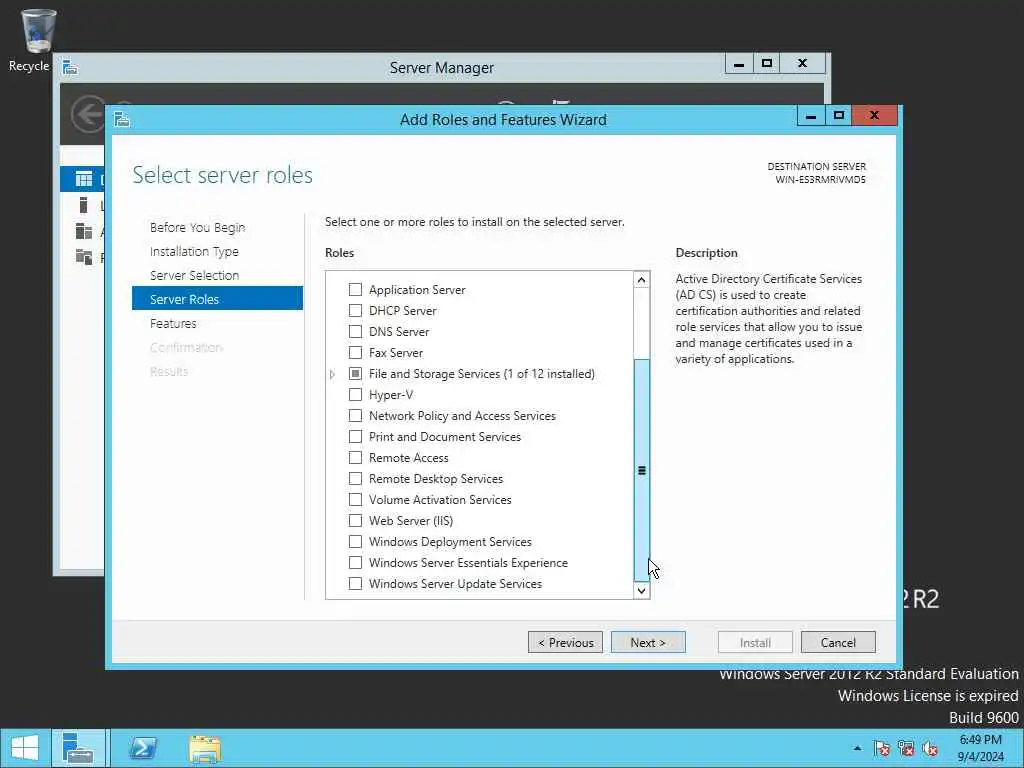Check Remote Desktop Services role

click(355, 479)
